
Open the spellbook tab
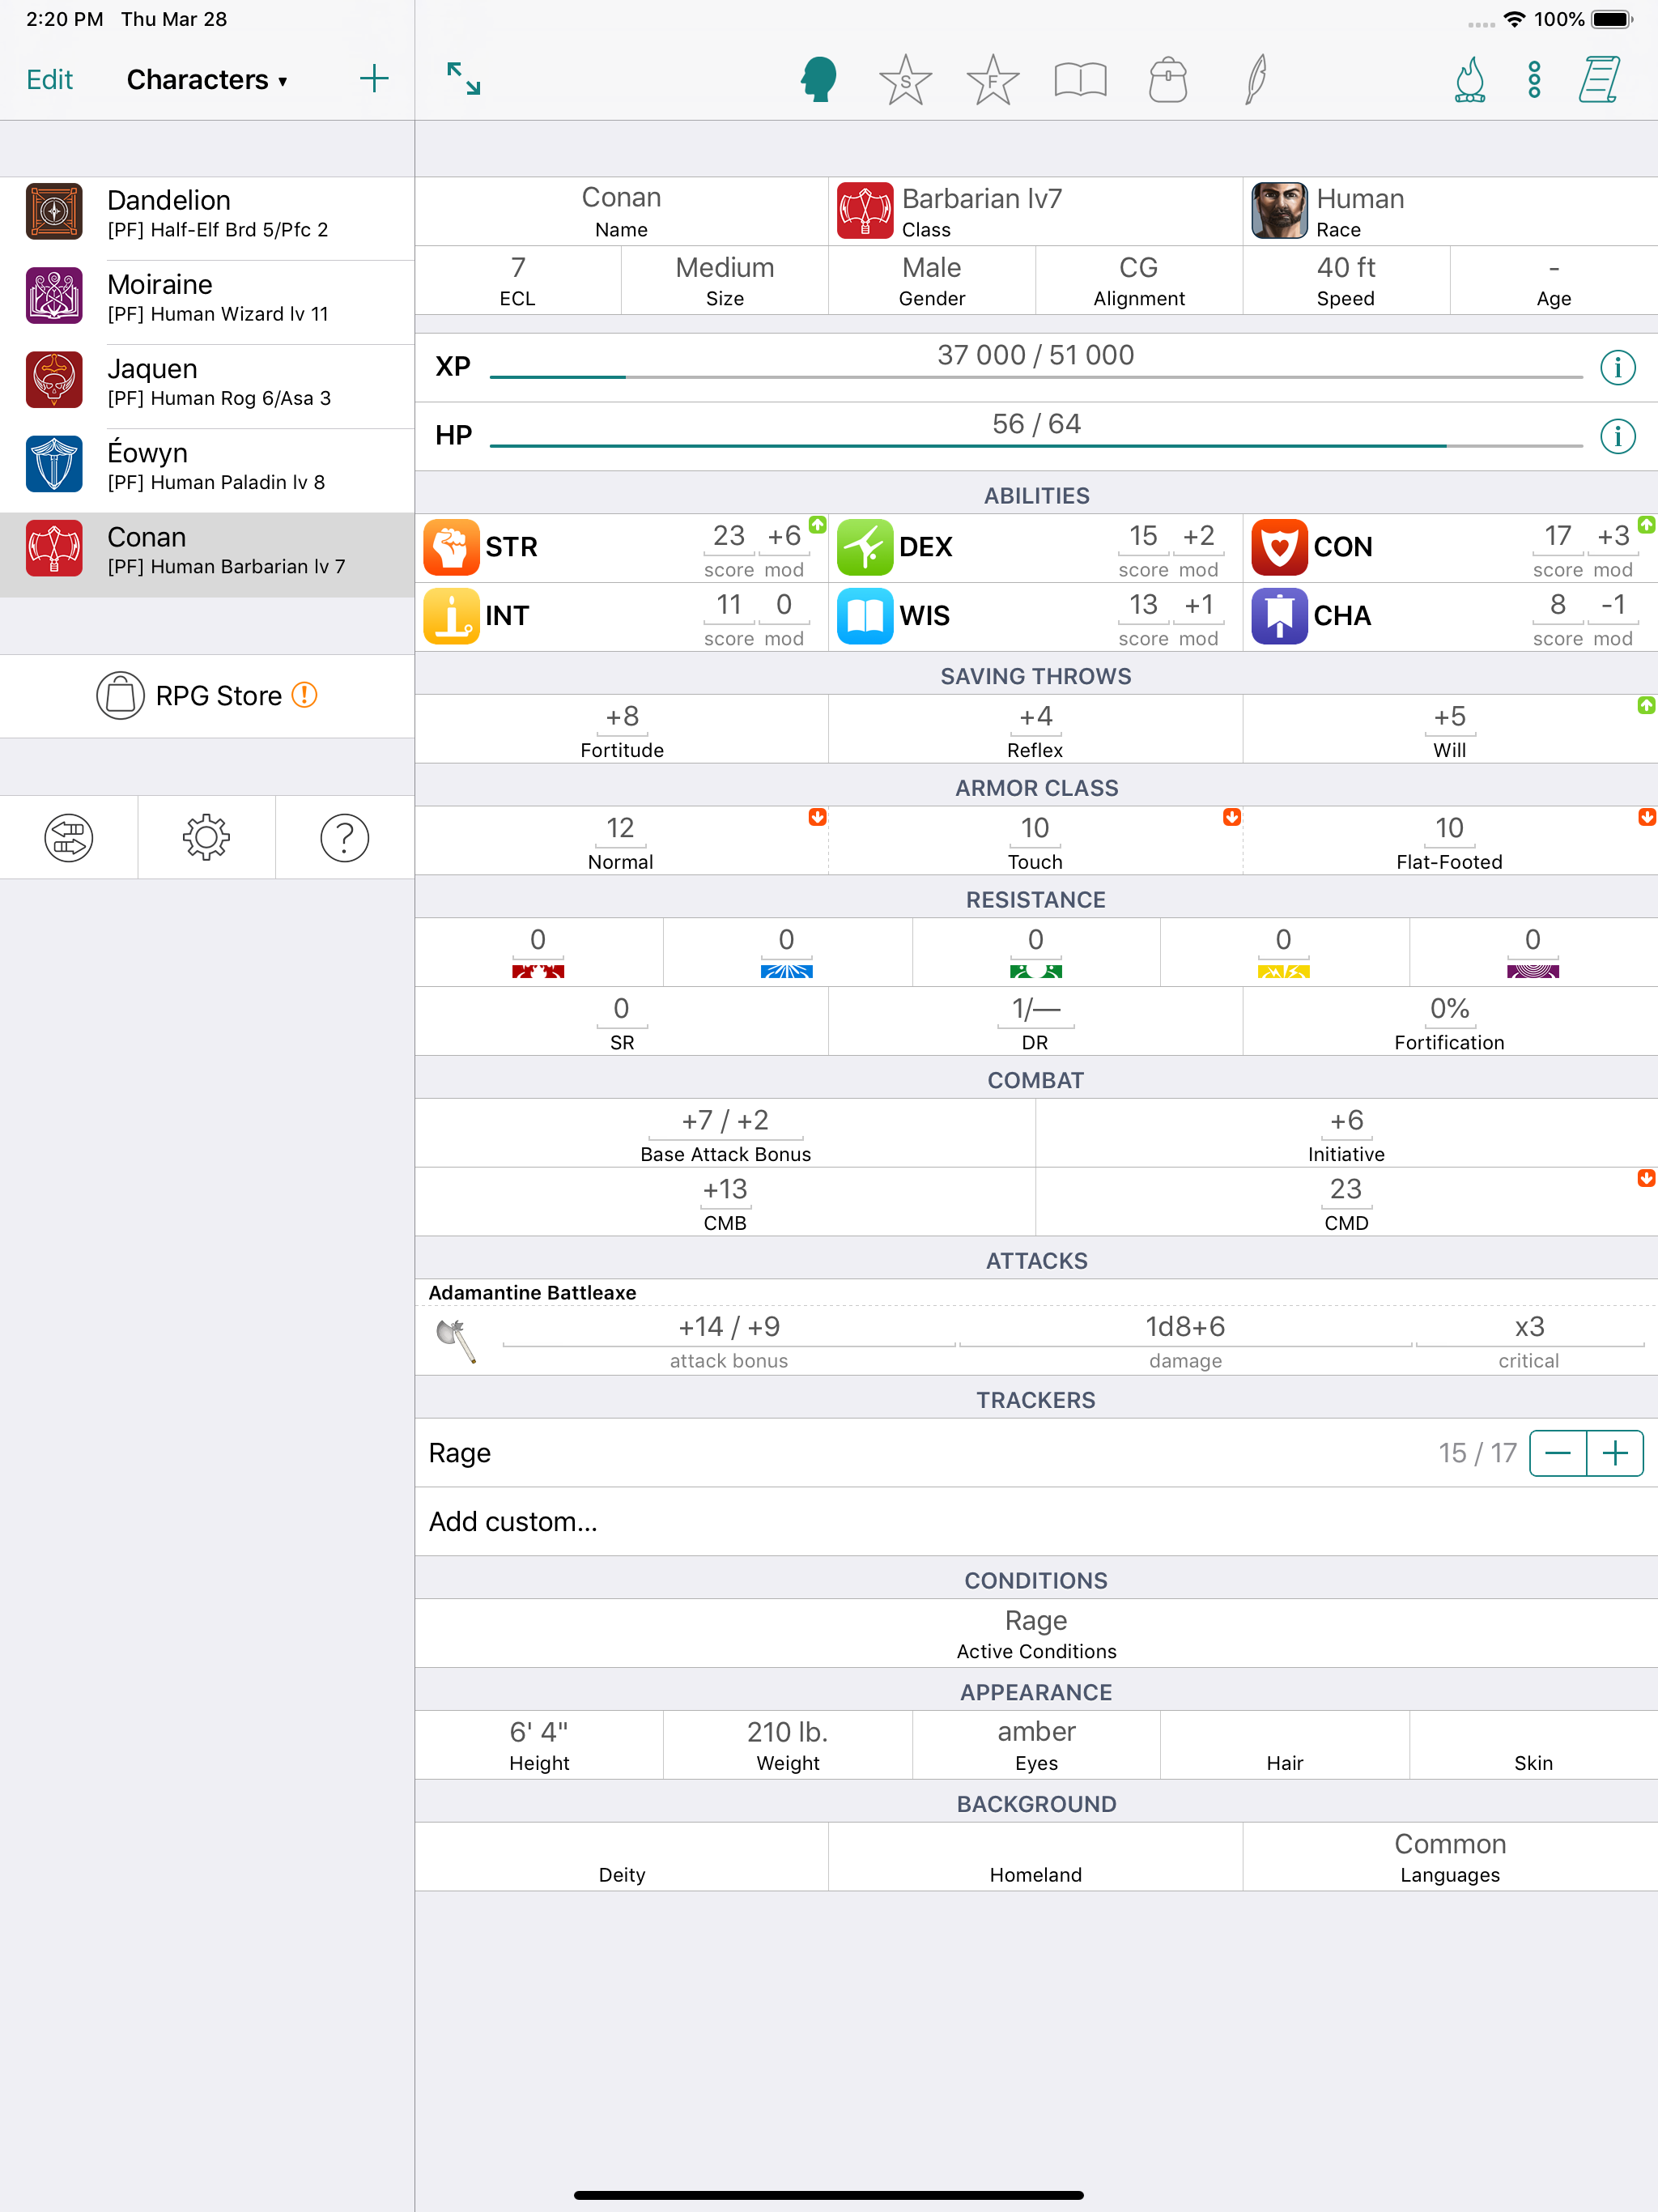(x=1080, y=79)
